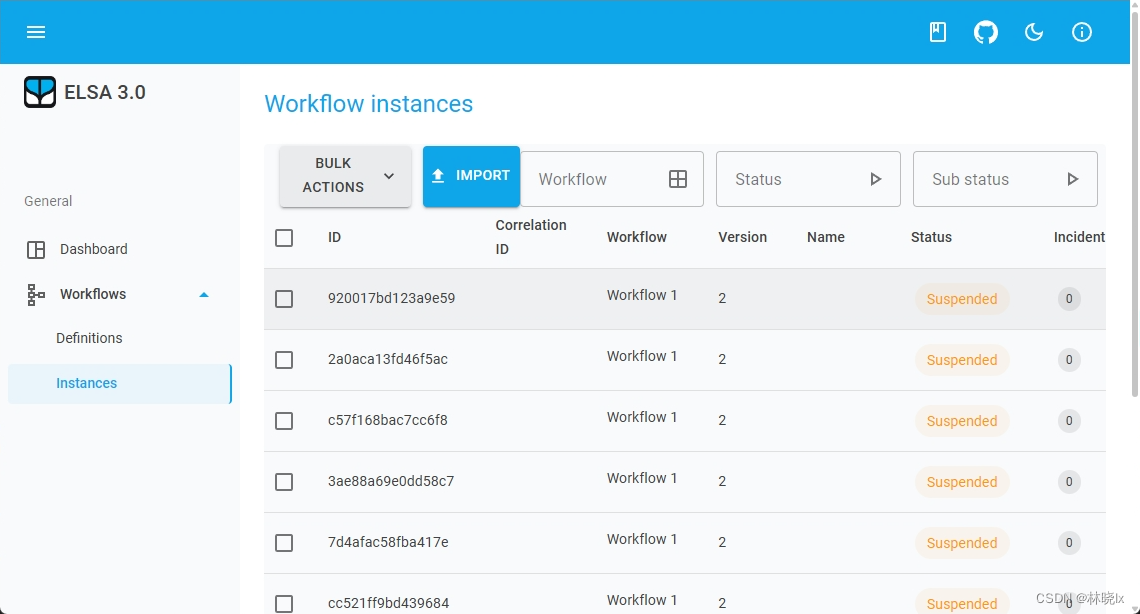
Task: Click the info about icon
Action: (1081, 32)
